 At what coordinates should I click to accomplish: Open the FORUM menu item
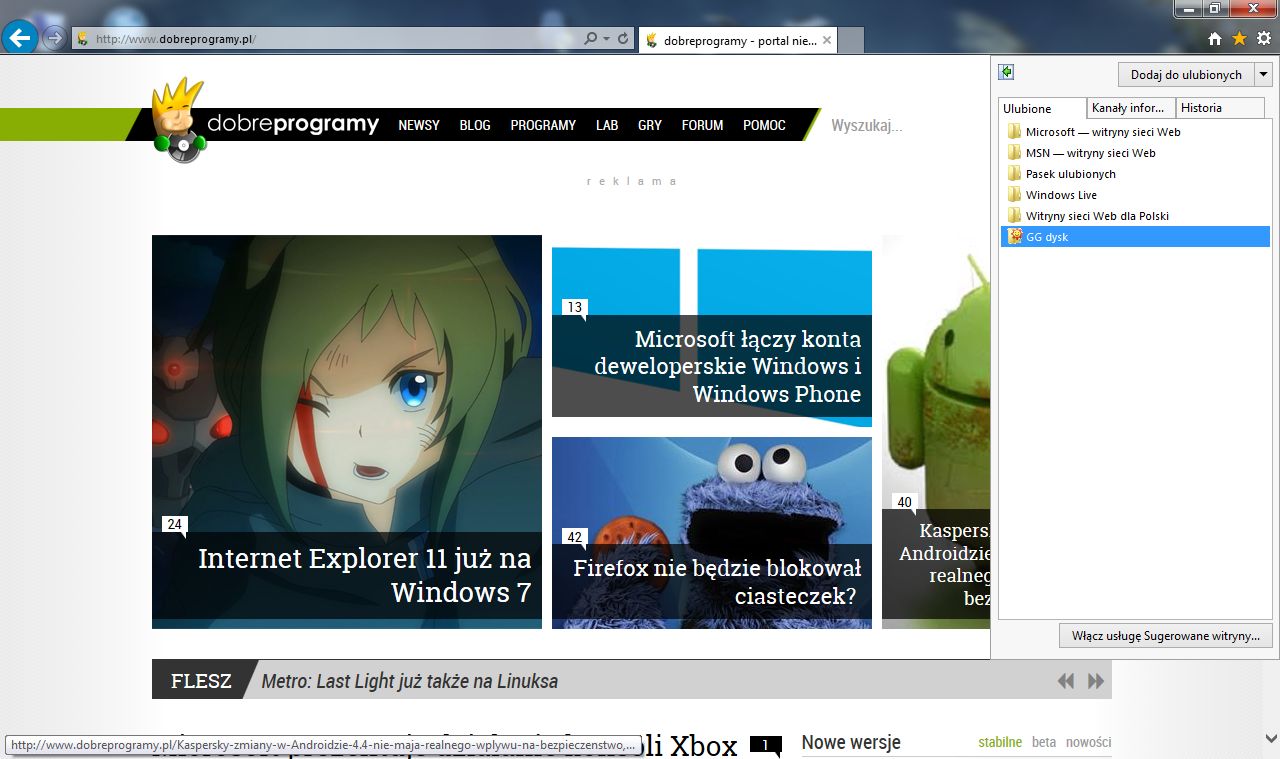pos(703,125)
